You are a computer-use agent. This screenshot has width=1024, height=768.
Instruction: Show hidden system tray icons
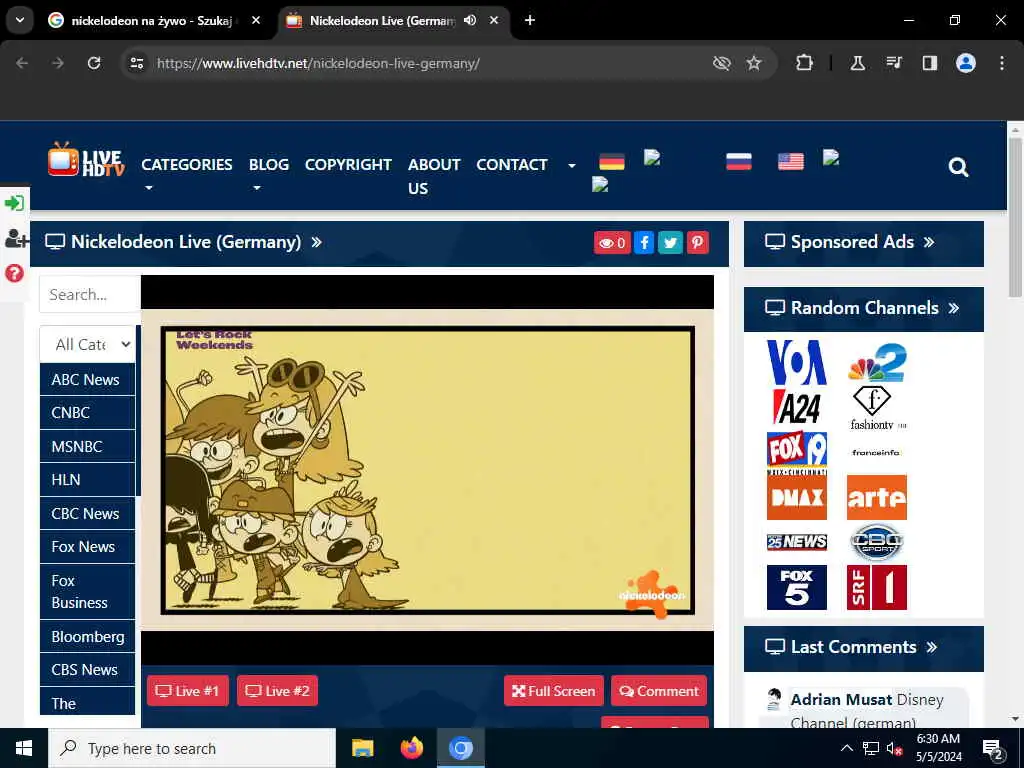(x=846, y=748)
